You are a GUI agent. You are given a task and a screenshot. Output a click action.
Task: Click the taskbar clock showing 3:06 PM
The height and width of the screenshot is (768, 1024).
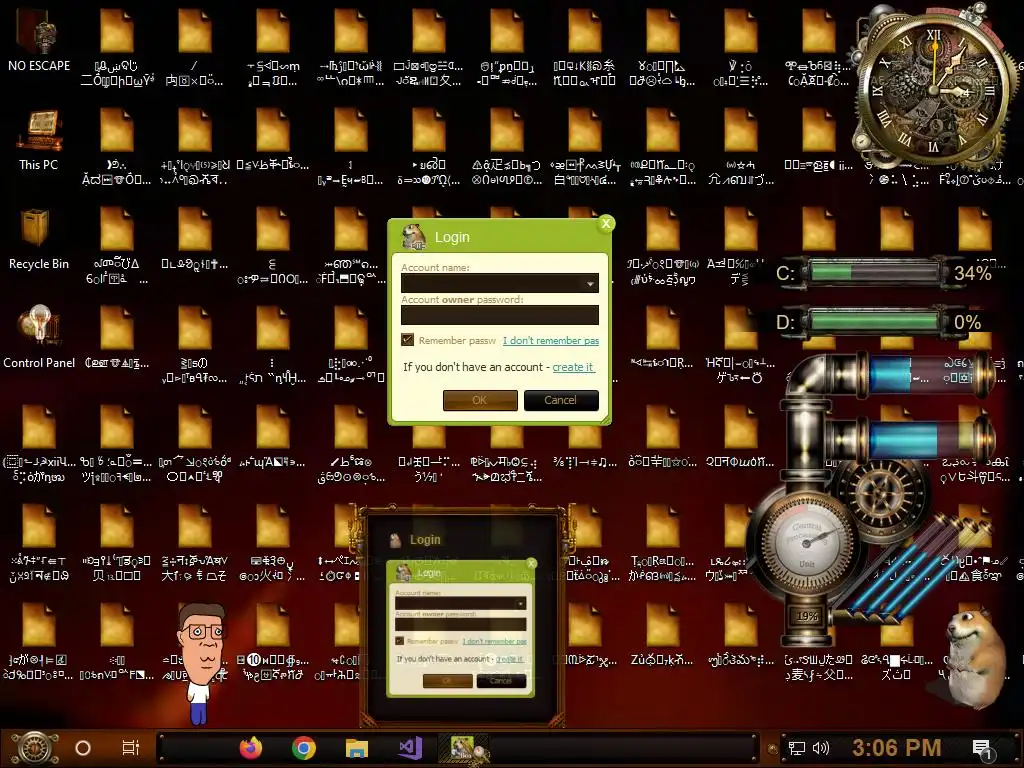point(897,748)
